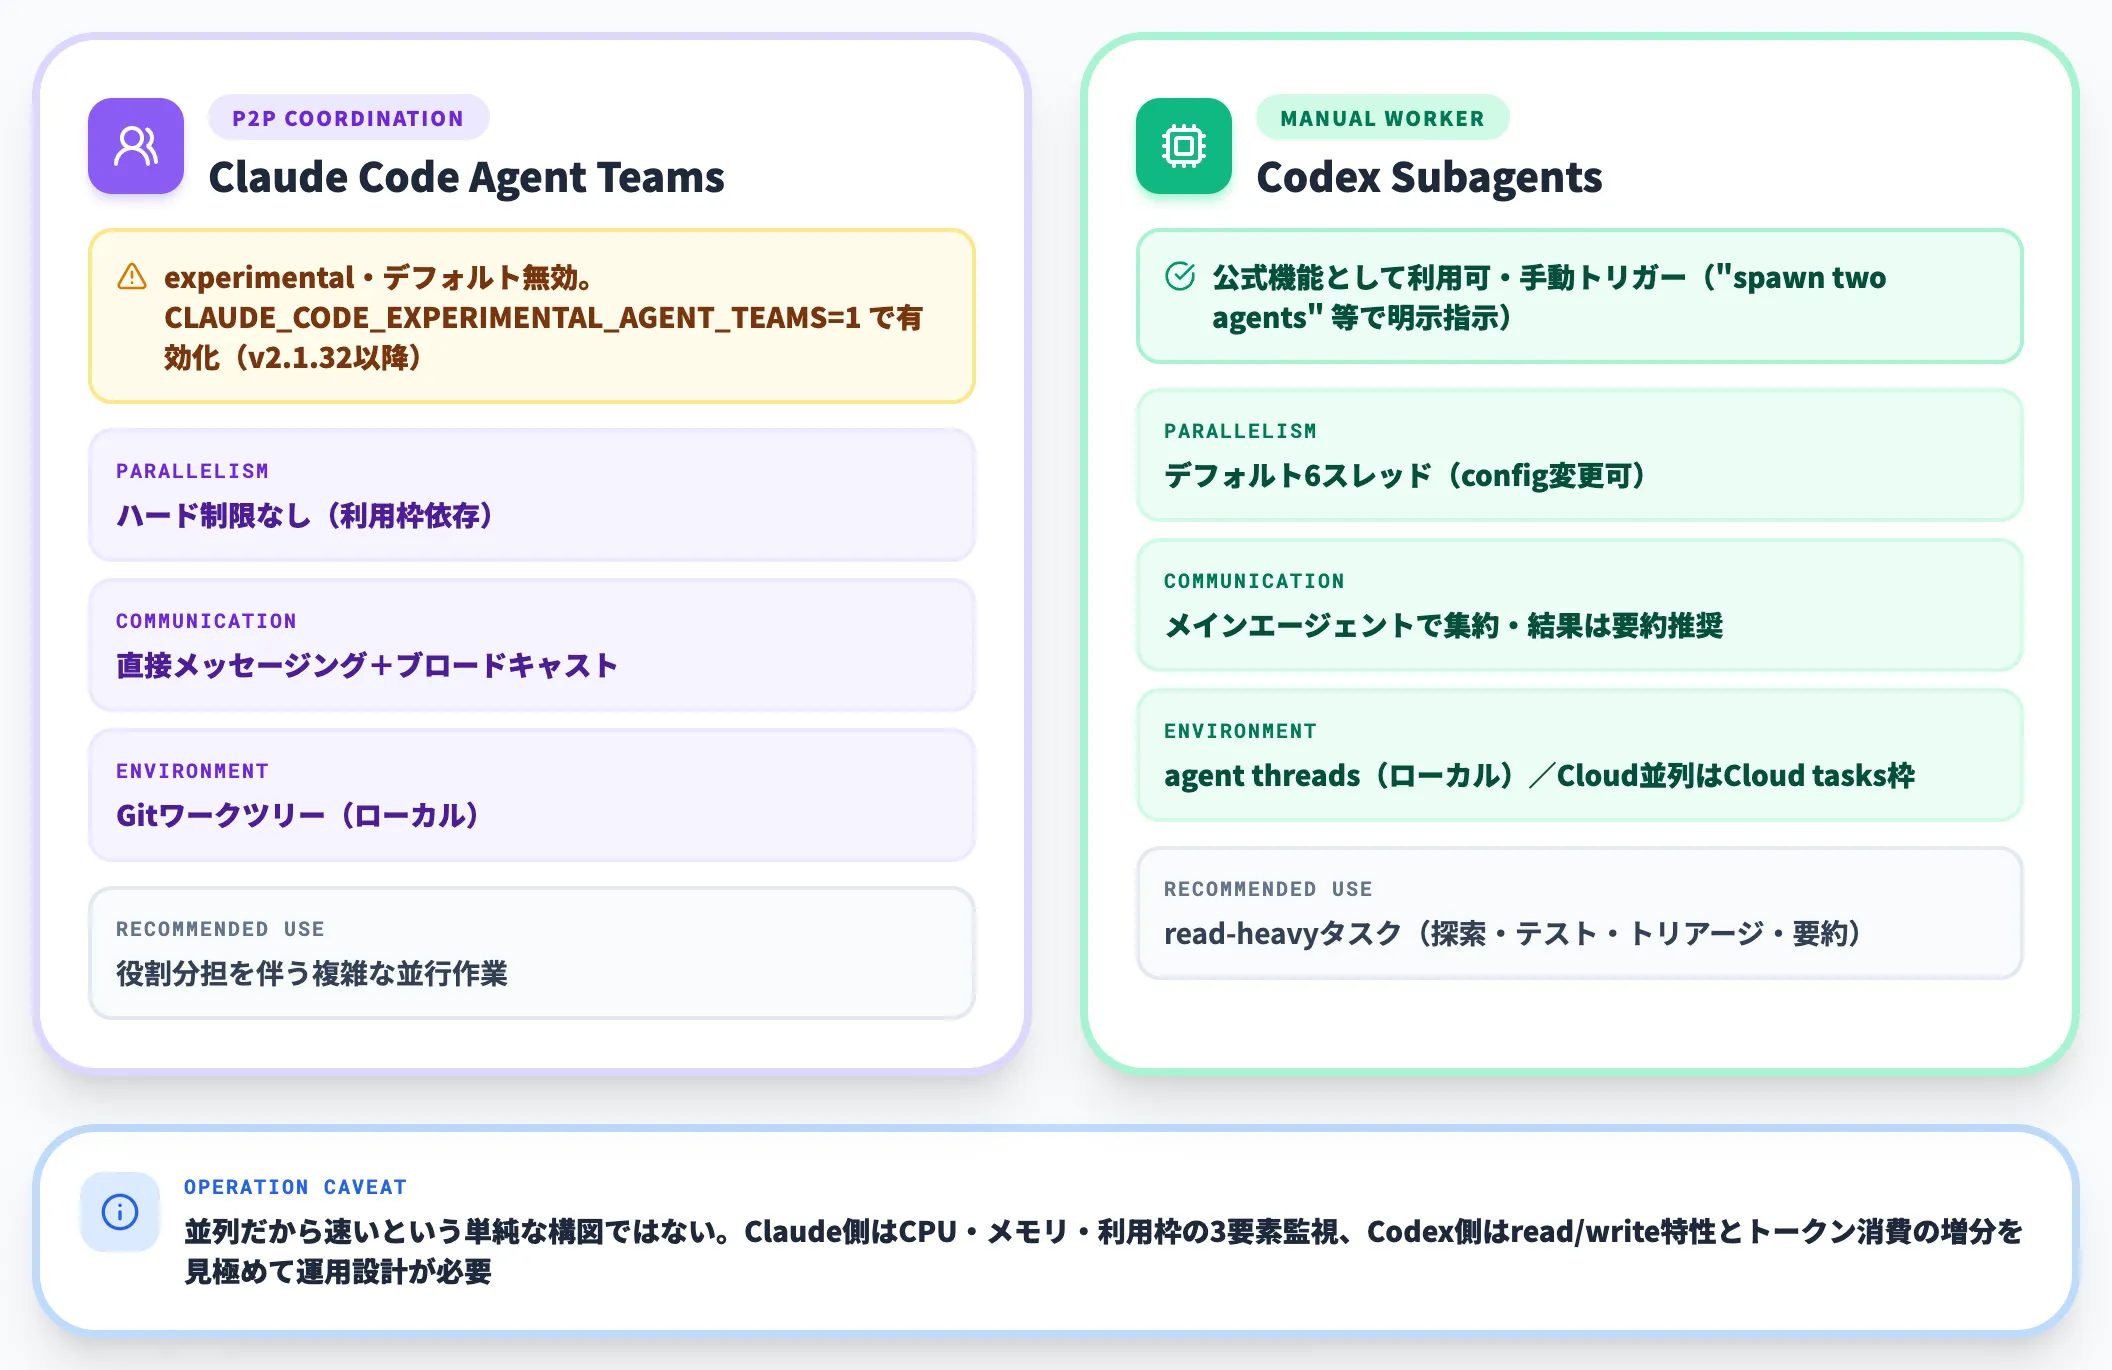Image resolution: width=2112 pixels, height=1370 pixels.
Task: Click RECOMMENDED USE label in Claude card
Action: (x=220, y=929)
